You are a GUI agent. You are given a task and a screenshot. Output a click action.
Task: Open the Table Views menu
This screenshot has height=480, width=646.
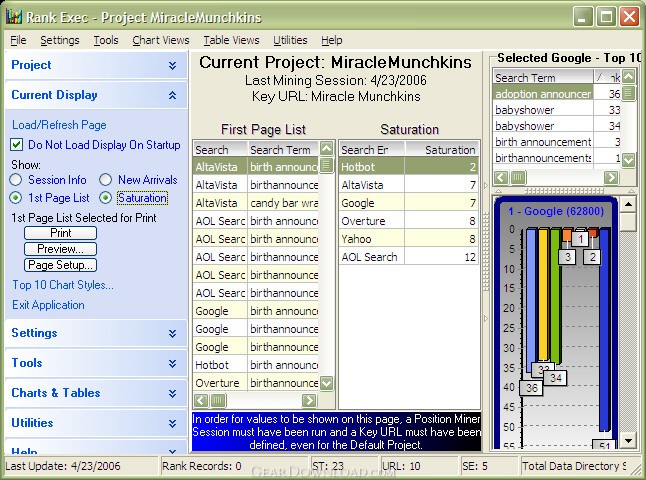(x=231, y=40)
